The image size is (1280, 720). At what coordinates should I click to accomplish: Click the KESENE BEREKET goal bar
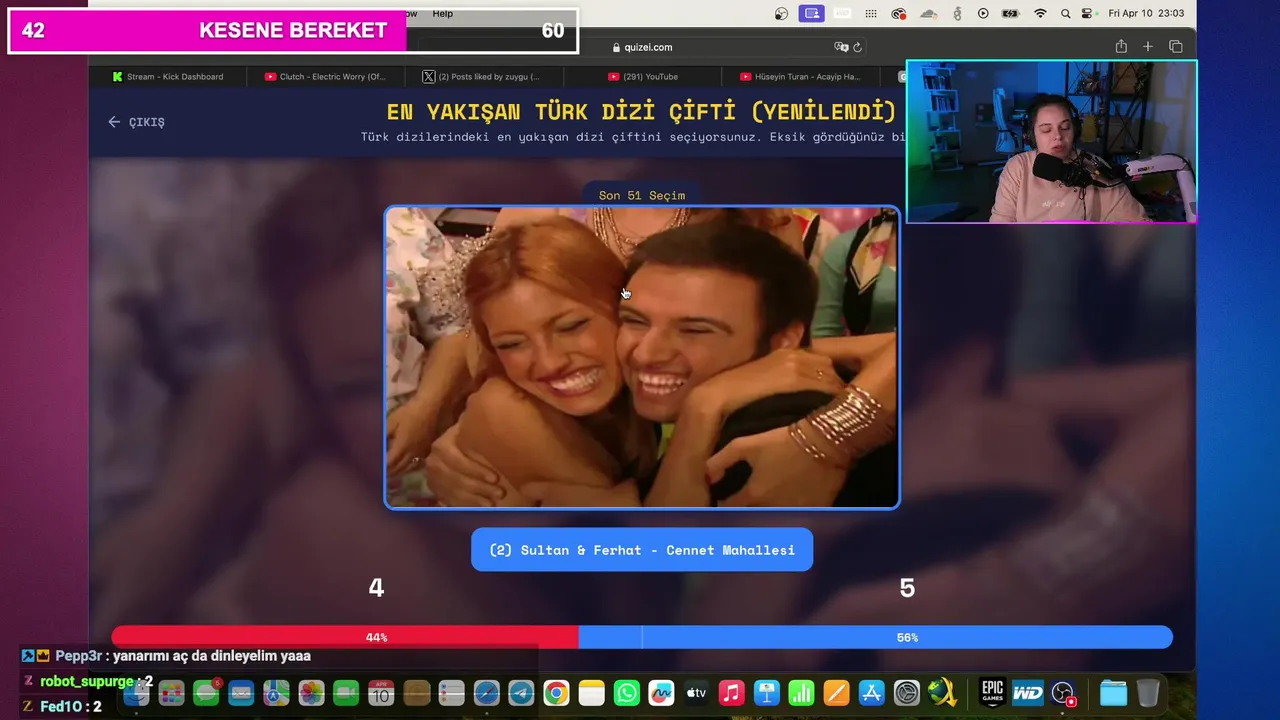[293, 31]
